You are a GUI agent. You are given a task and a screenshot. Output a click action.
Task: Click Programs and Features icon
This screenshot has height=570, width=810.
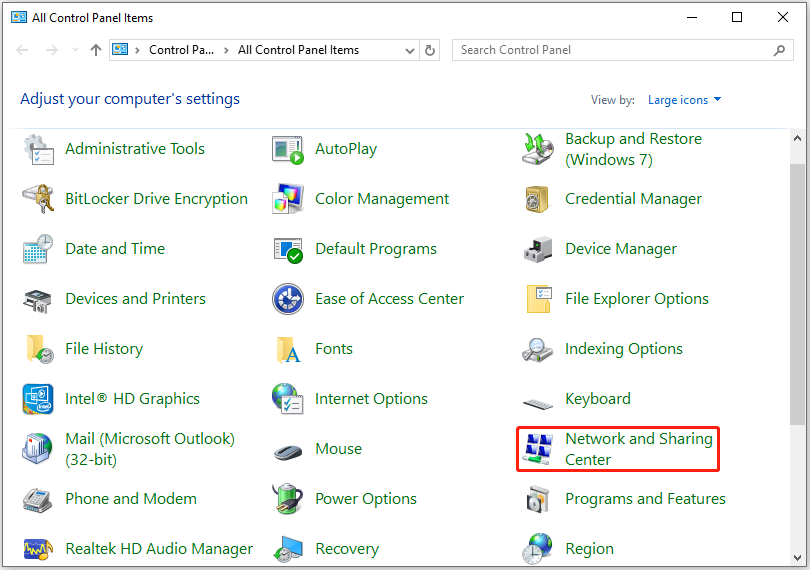pos(538,499)
